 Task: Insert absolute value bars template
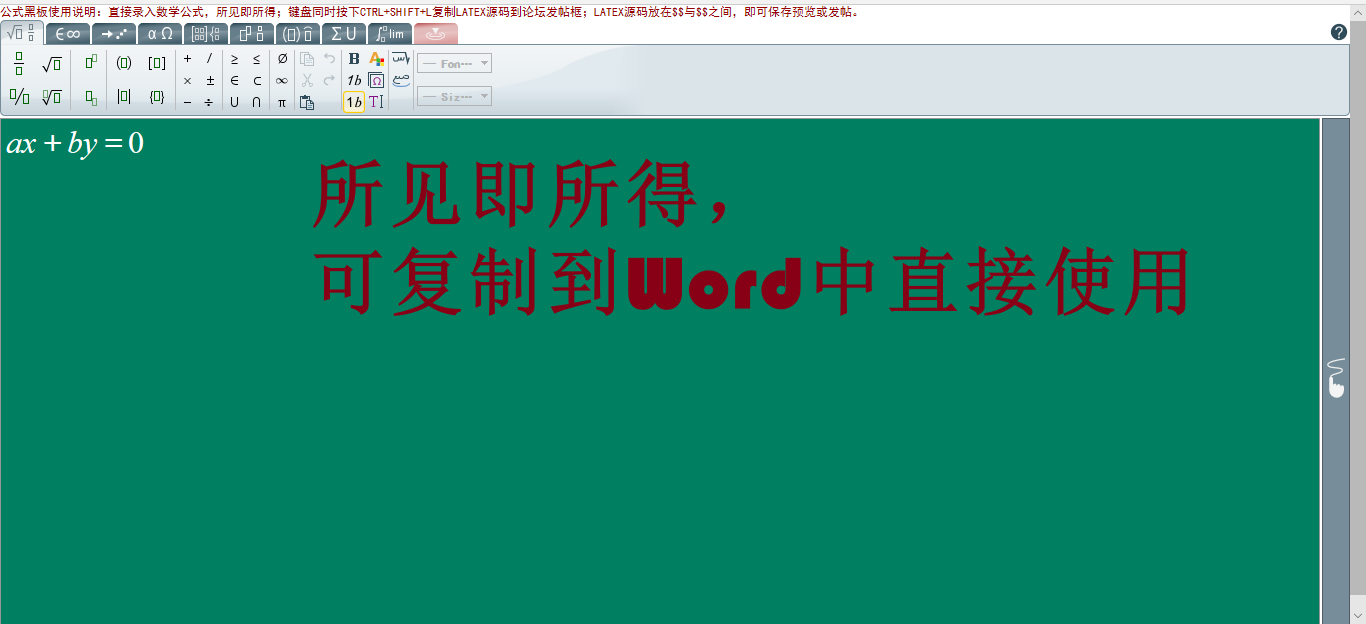pyautogui.click(x=124, y=97)
